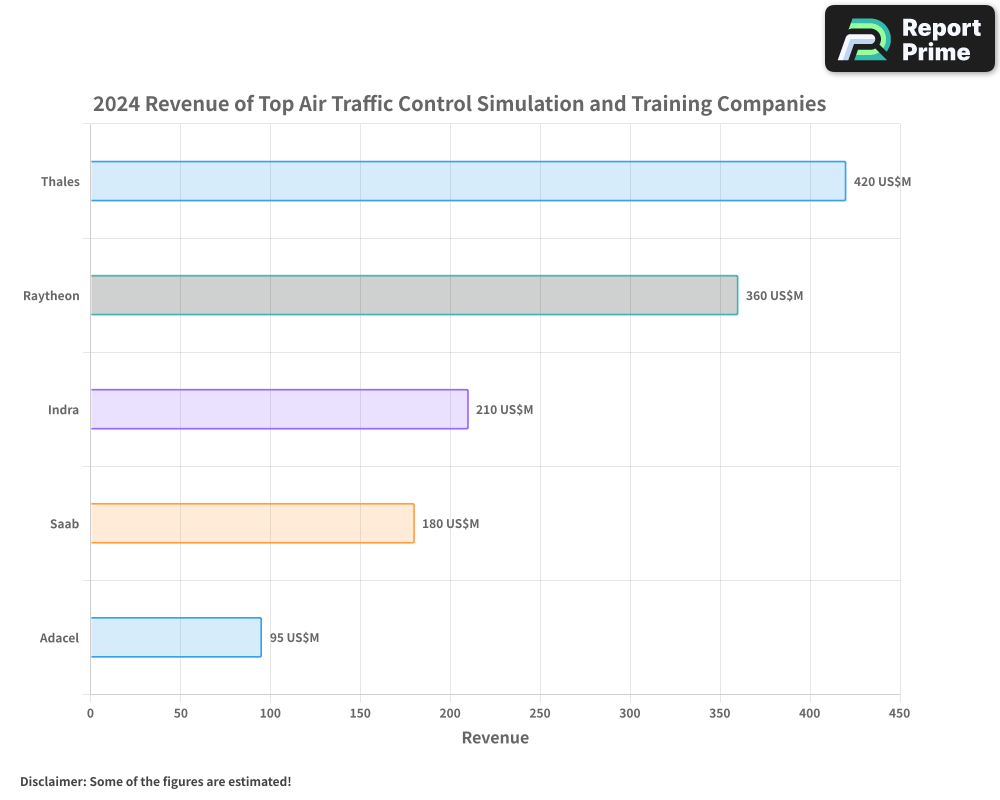Click the Adacel category label
Screen dimensions: 1000x800
click(59, 637)
